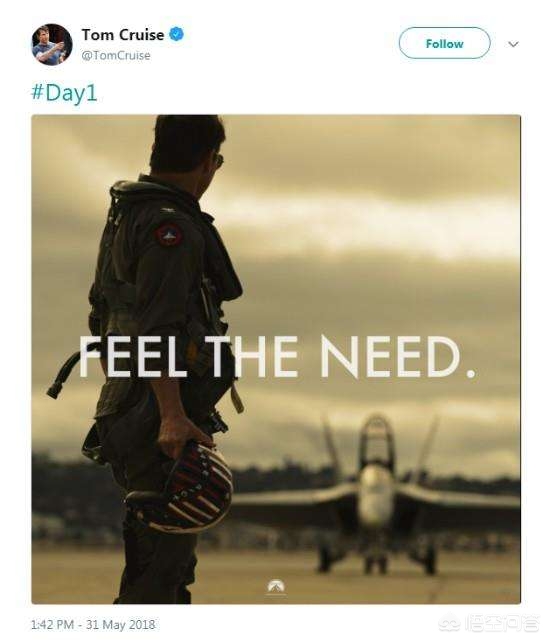Click the blurred fighter jet in photo

tap(375, 495)
